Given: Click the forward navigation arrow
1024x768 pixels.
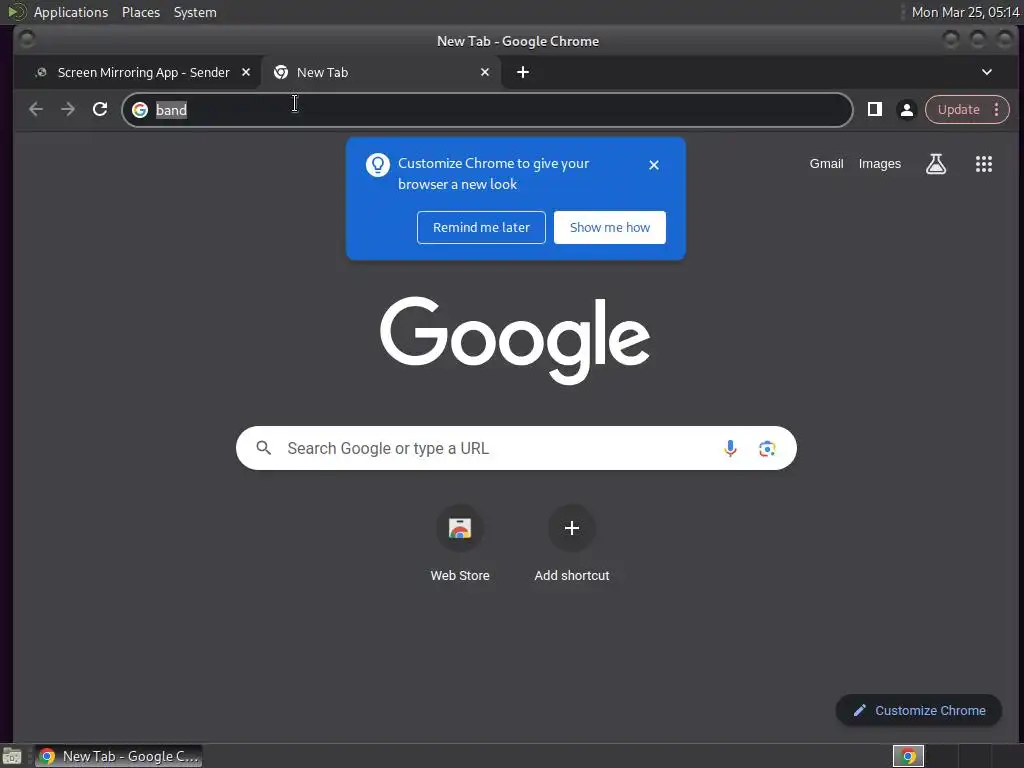Looking at the screenshot, I should point(68,109).
